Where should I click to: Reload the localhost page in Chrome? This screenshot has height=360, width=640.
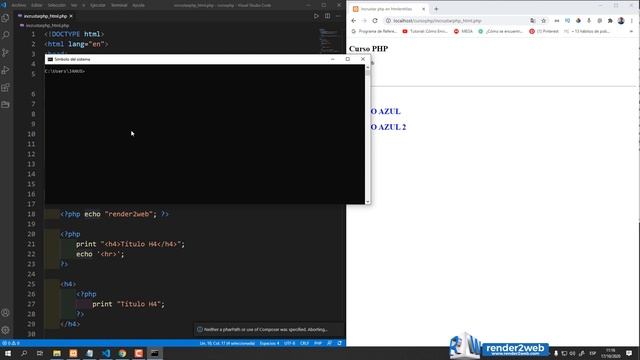375,21
